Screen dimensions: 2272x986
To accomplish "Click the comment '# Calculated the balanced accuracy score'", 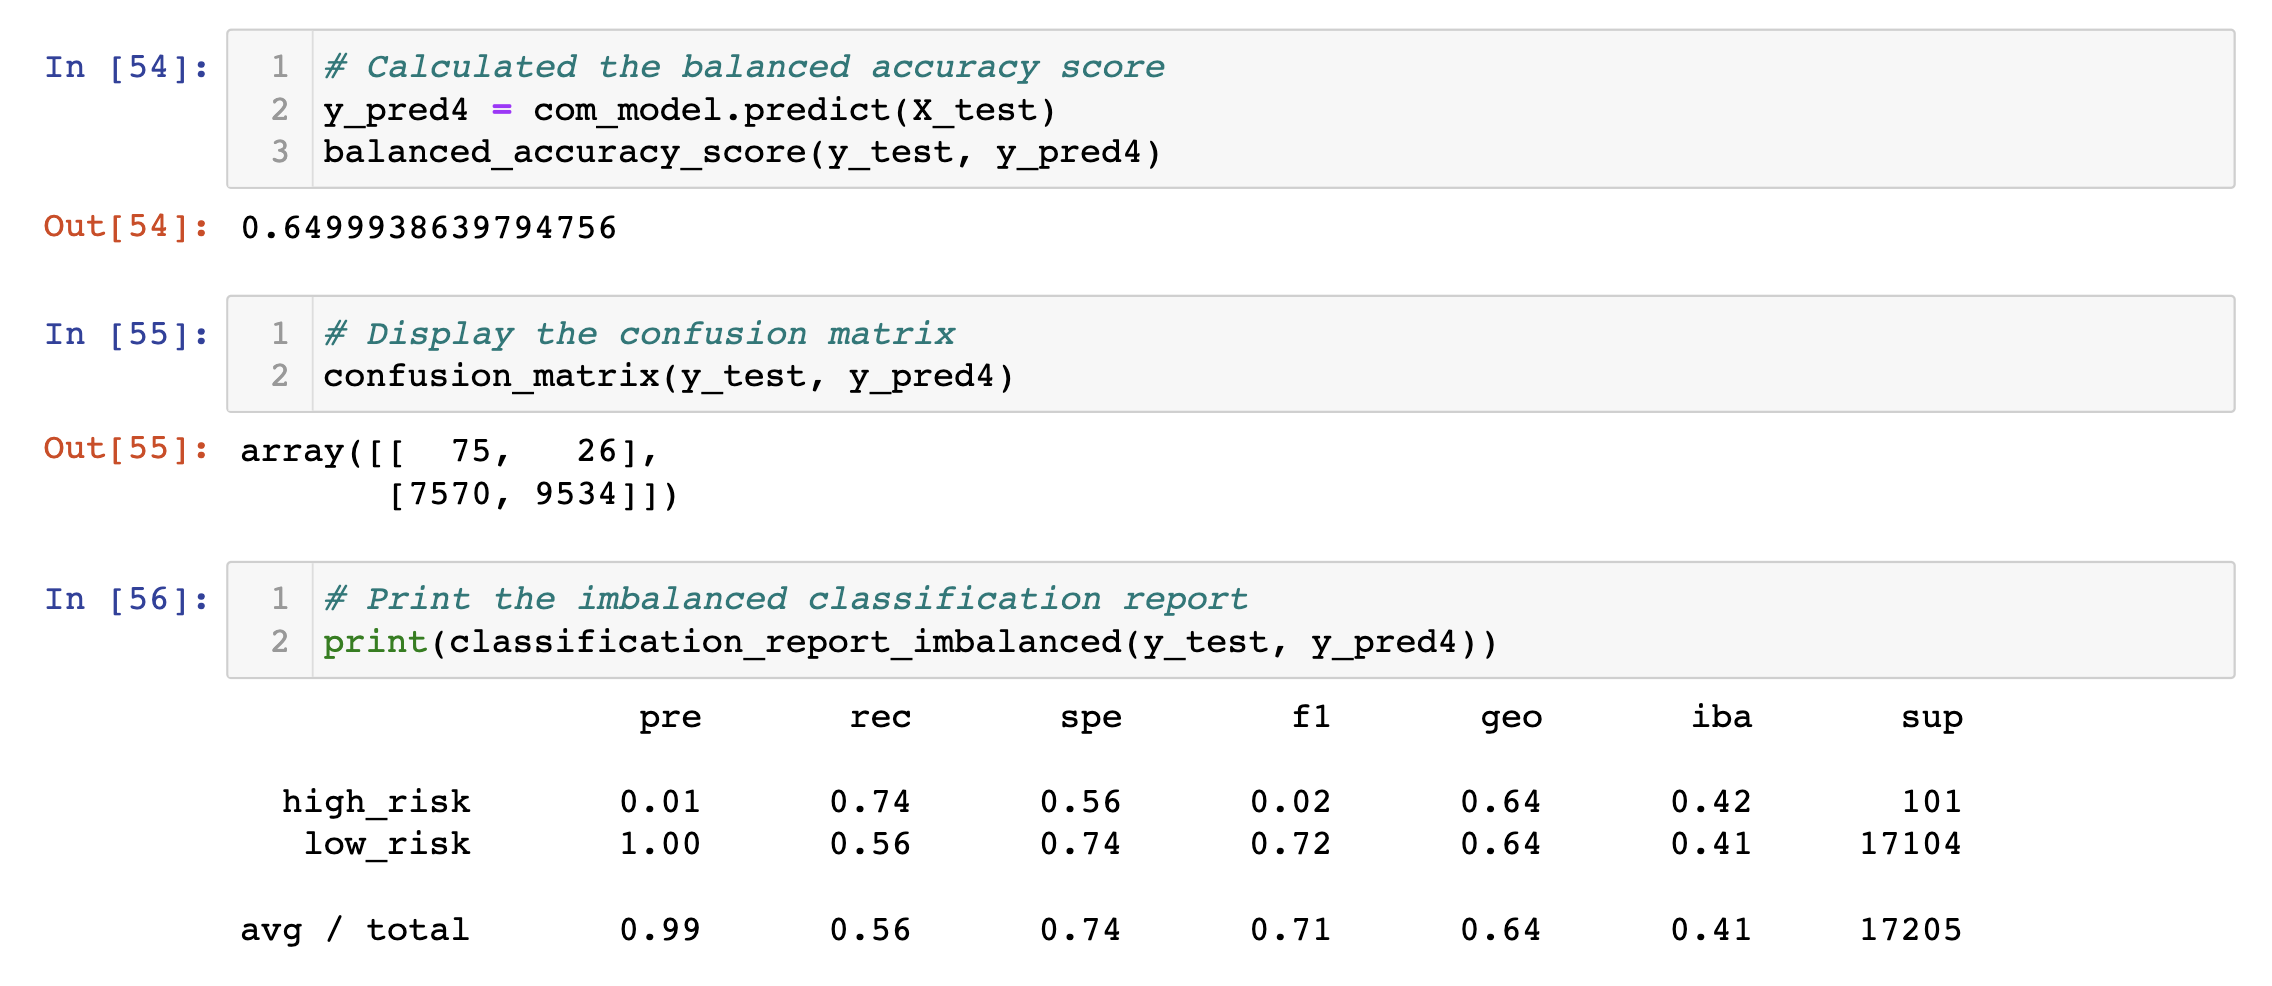I will [x=744, y=67].
